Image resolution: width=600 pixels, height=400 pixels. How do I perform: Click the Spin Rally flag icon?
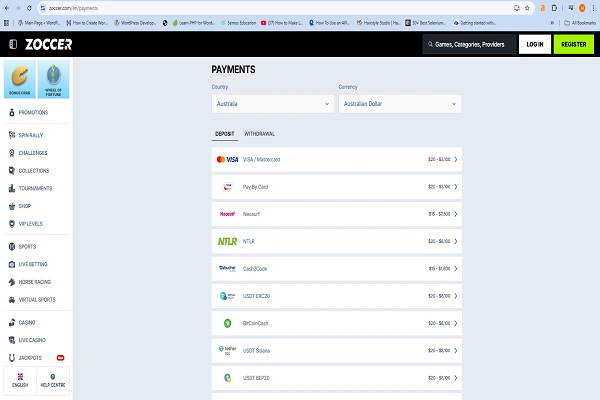(x=12, y=135)
